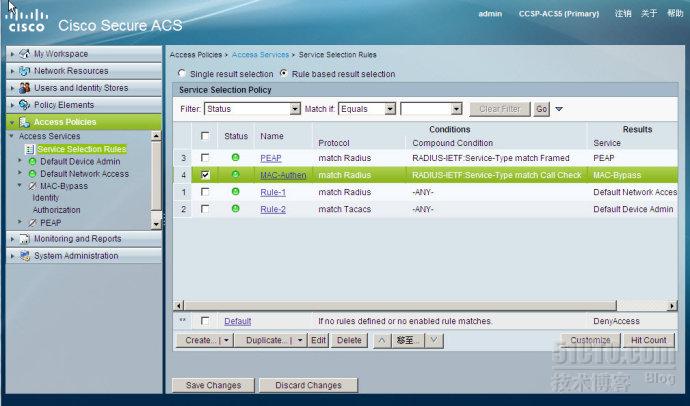Click the Hit Count button
Viewport: 690px width, 406px height.
pyautogui.click(x=649, y=340)
